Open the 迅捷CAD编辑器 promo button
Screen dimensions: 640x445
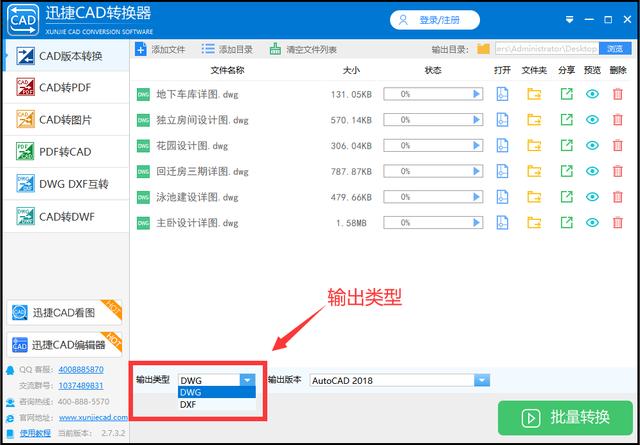64,345
